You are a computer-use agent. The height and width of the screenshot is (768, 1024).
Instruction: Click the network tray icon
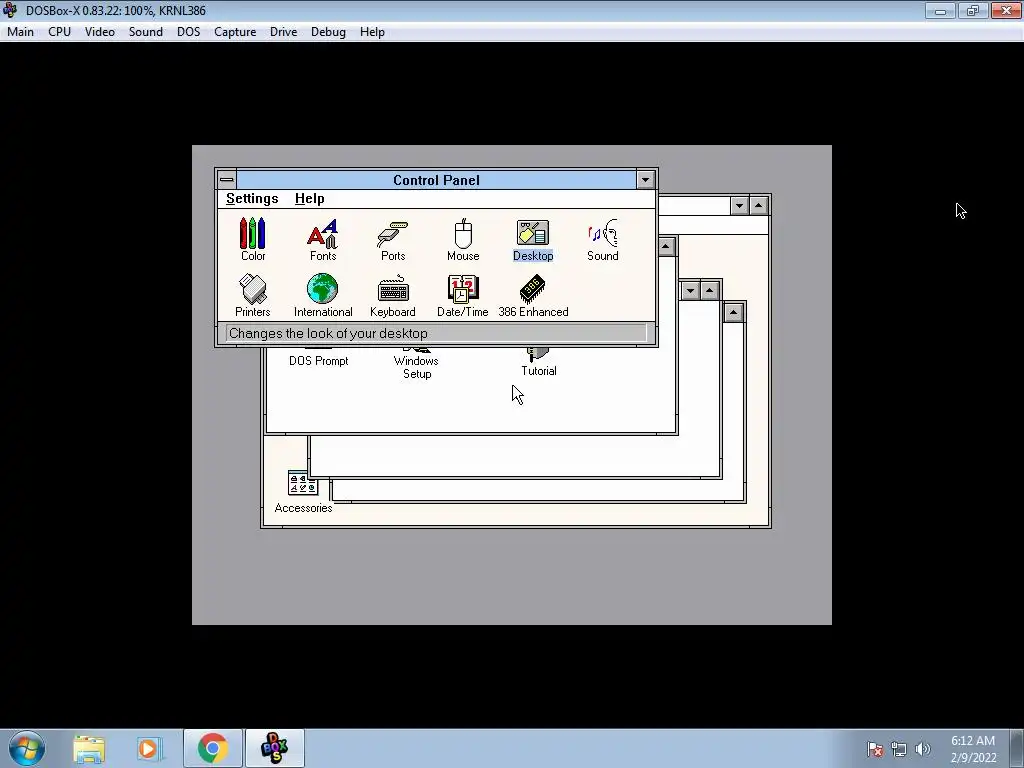pyautogui.click(x=899, y=749)
